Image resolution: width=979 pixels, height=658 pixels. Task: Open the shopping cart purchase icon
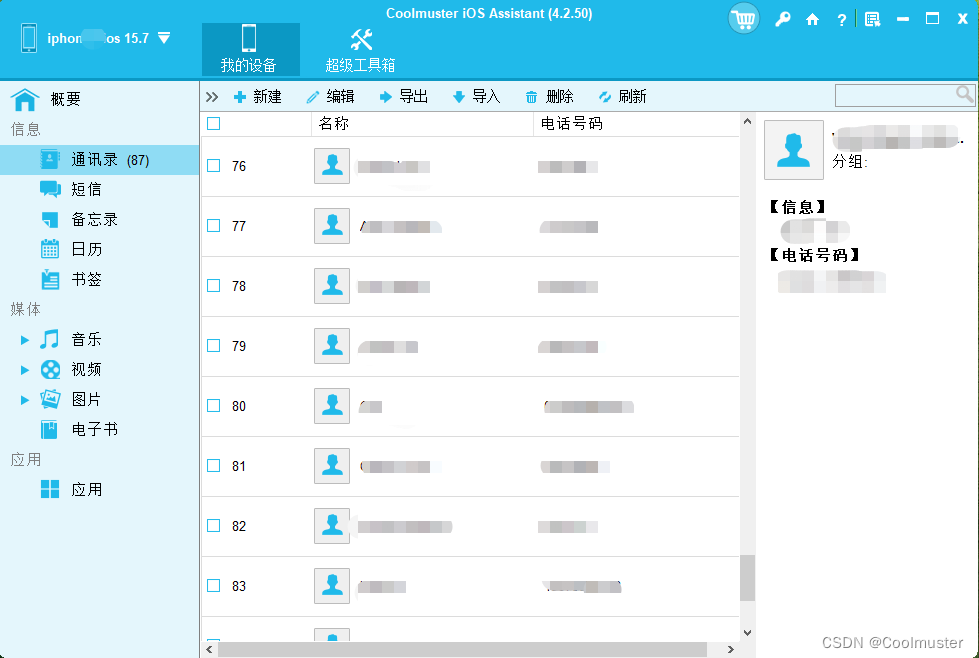click(744, 19)
